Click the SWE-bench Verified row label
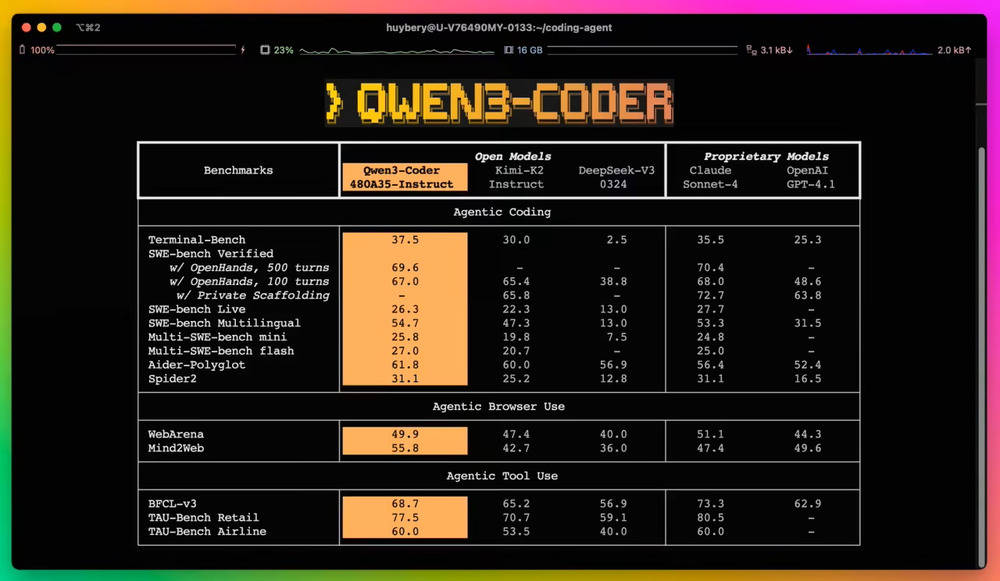 210,254
